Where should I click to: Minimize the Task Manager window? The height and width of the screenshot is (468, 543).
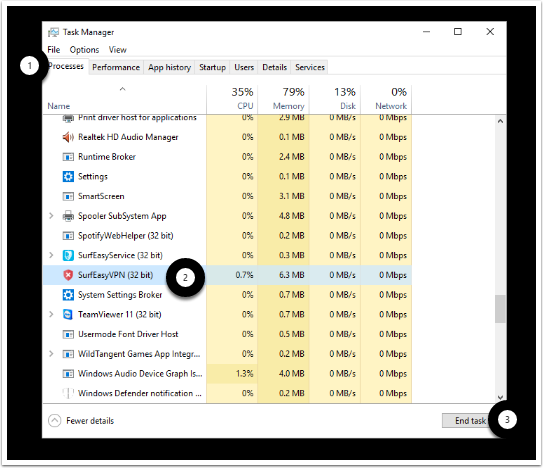tap(426, 32)
